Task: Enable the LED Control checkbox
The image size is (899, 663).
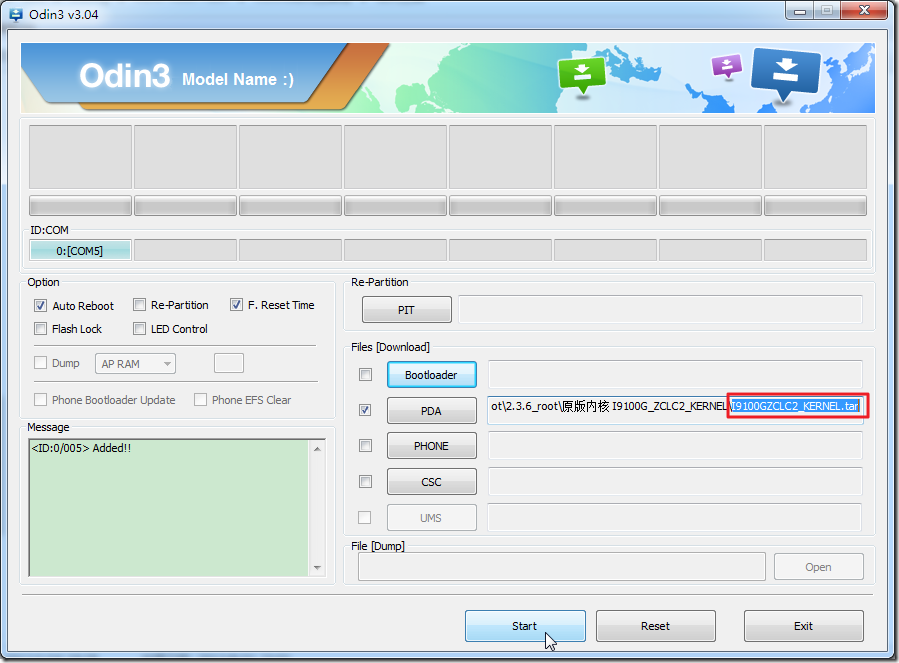Action: coord(139,329)
